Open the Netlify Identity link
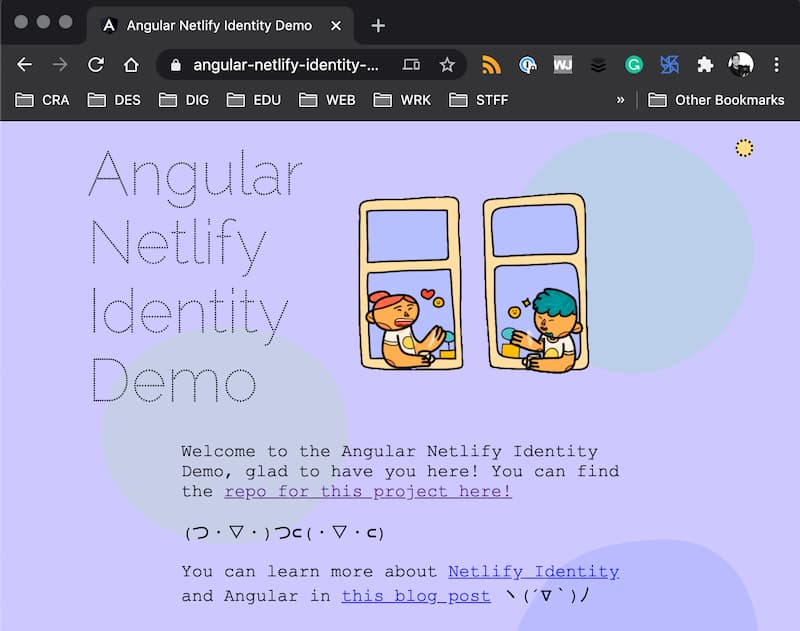 pyautogui.click(x=533, y=572)
